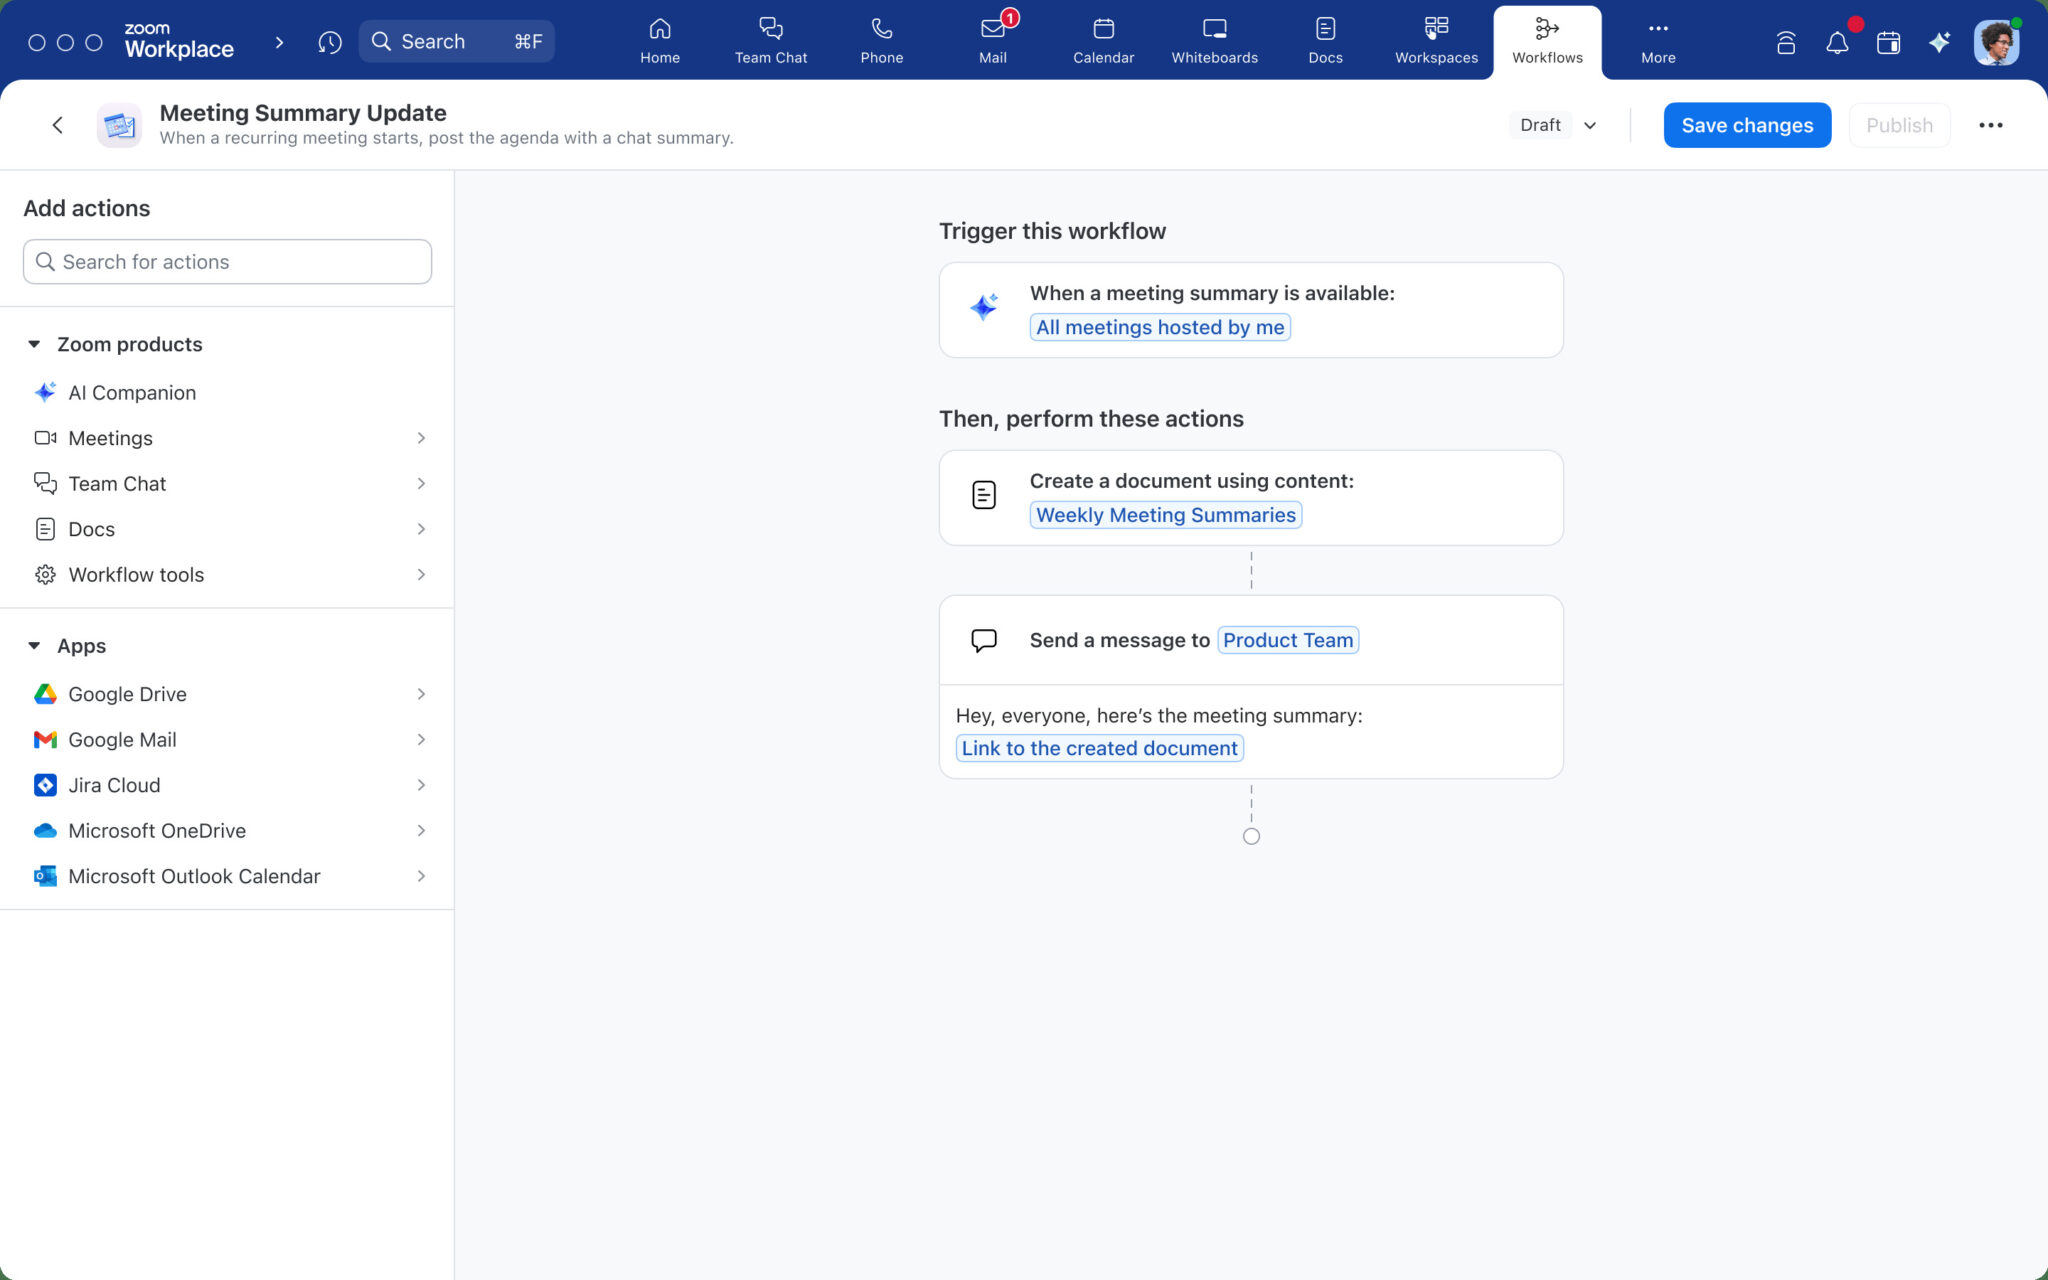
Task: Click the Phone navigation icon
Action: (x=883, y=40)
